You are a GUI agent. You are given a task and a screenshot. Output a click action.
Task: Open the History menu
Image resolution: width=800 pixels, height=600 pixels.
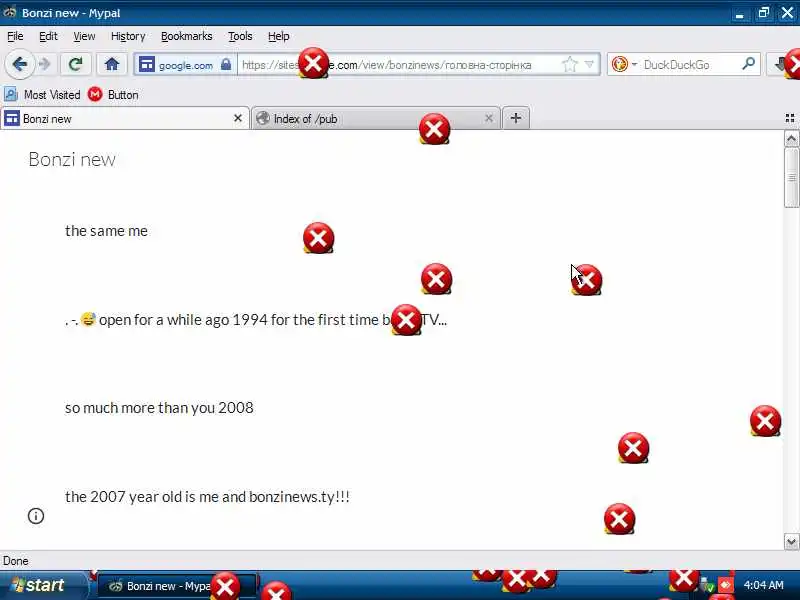point(128,36)
